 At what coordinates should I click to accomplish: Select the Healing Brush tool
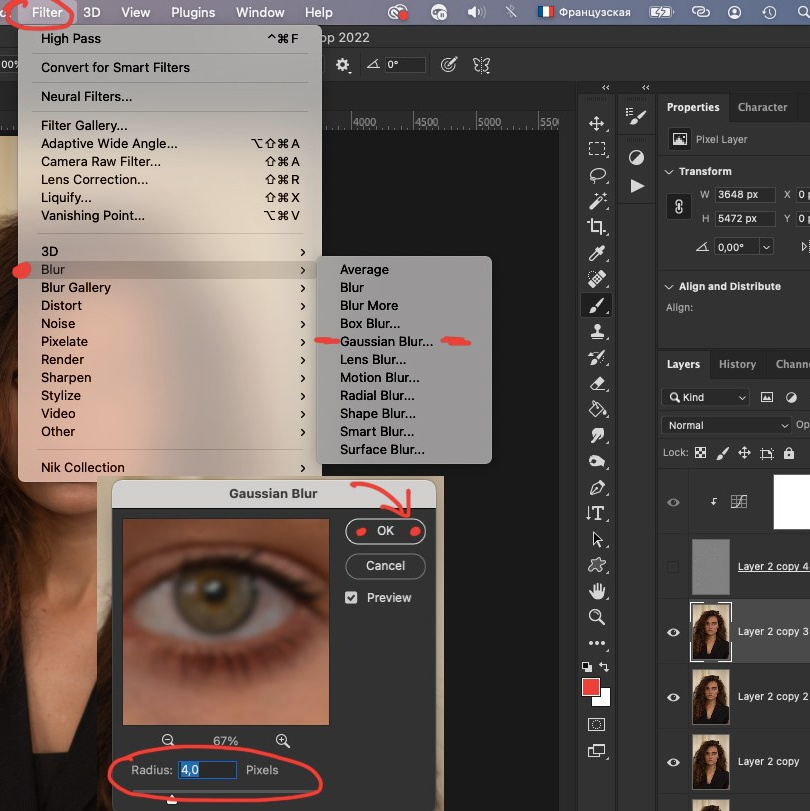pos(597,279)
